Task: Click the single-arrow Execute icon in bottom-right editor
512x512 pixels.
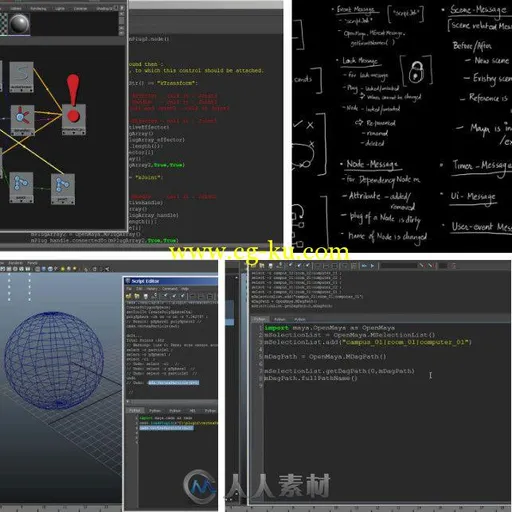Action: (x=372, y=266)
